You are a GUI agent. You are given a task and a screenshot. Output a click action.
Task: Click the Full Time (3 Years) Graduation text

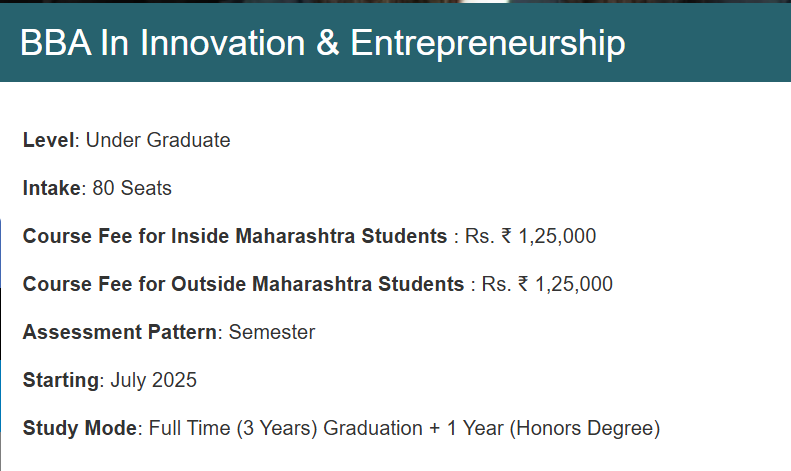point(286,428)
